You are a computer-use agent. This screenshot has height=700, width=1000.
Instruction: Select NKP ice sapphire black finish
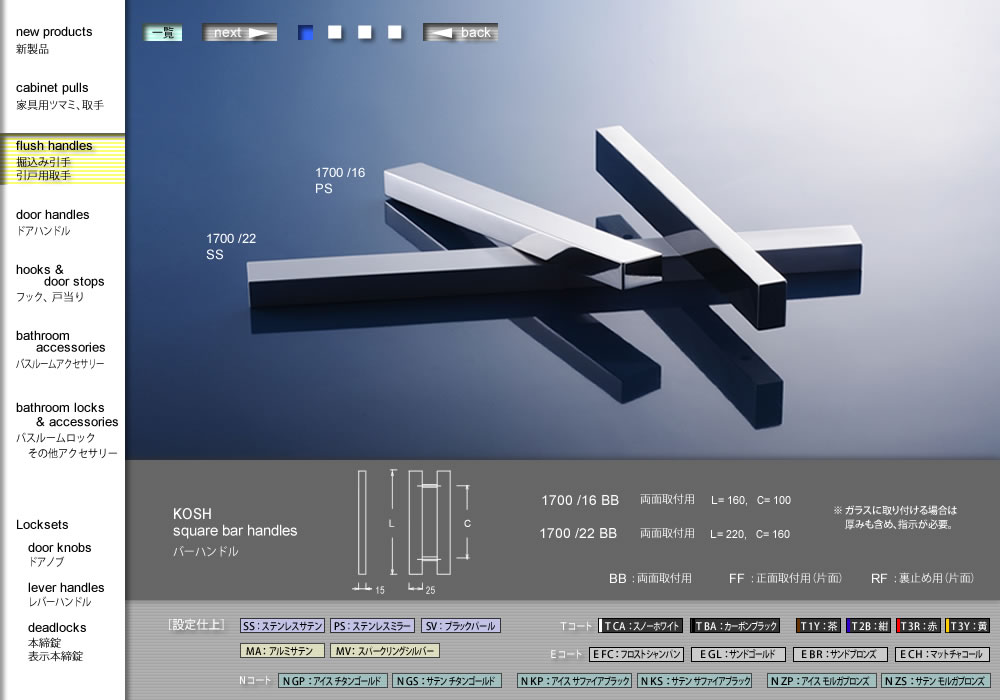click(x=575, y=681)
